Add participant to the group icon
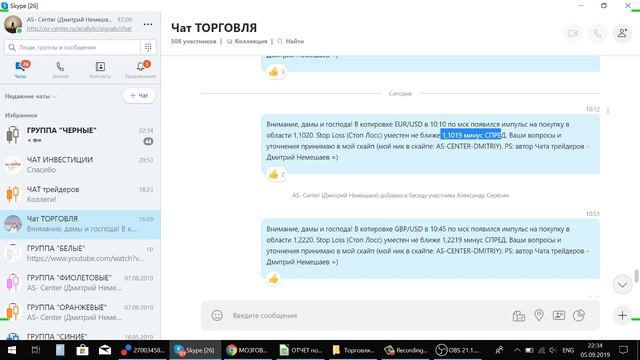Image resolution: width=640 pixels, height=360 pixels. (622, 33)
